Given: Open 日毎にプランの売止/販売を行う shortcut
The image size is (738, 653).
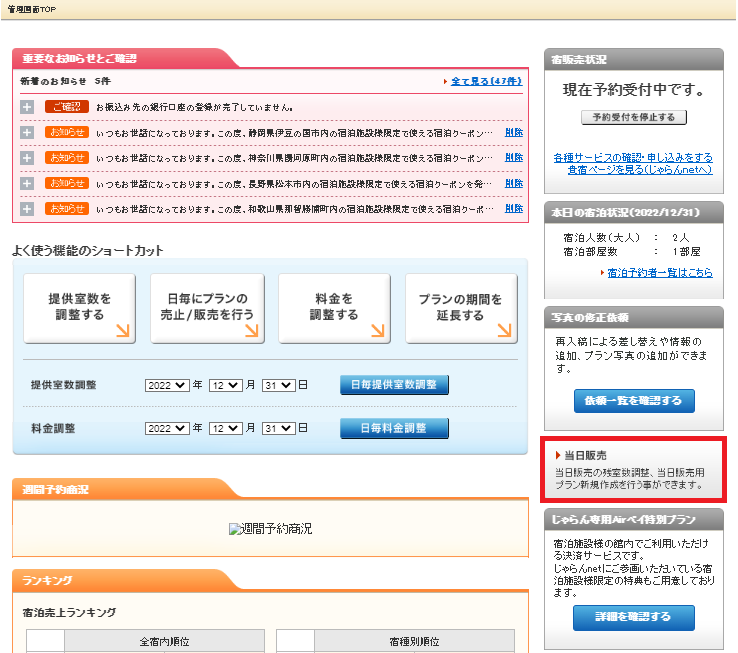Looking at the screenshot, I should click(x=207, y=308).
